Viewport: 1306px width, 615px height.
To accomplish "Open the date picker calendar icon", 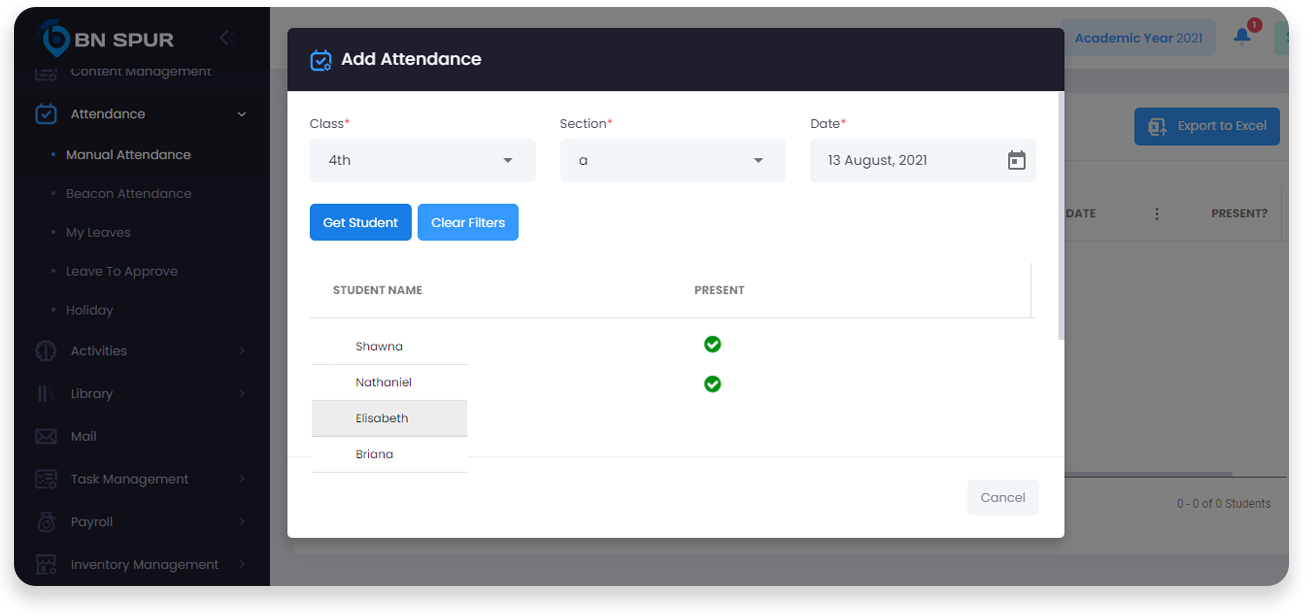I will coord(1016,160).
